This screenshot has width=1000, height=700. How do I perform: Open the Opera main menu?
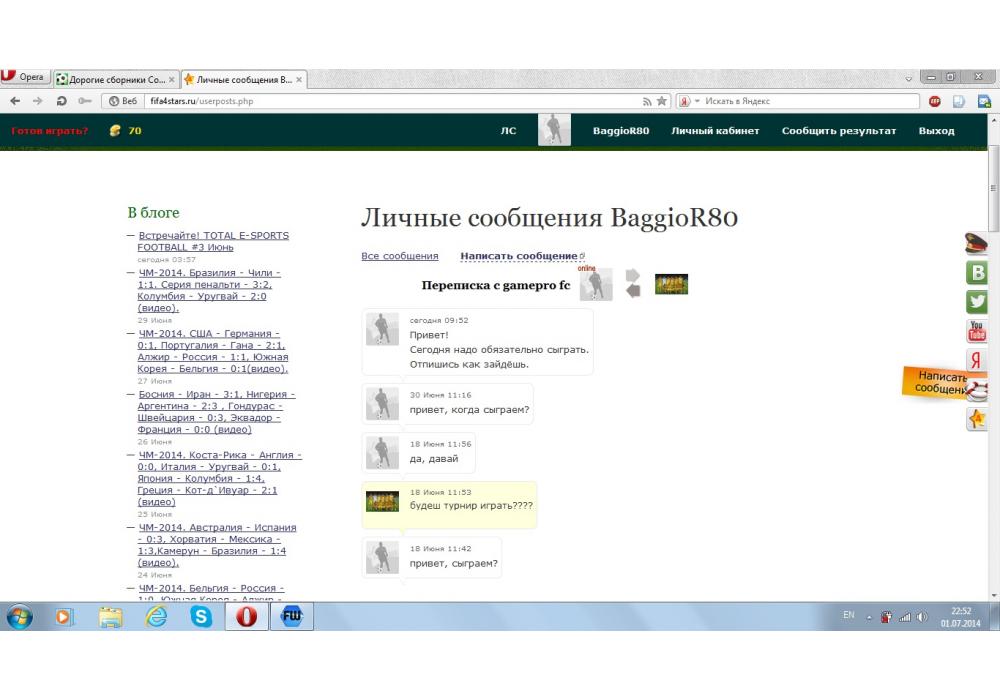click(24, 78)
